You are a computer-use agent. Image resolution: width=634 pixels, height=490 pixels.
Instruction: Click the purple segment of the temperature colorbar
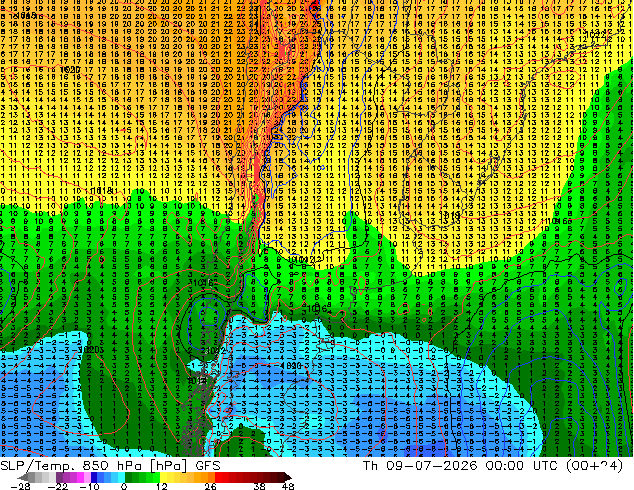(73, 477)
